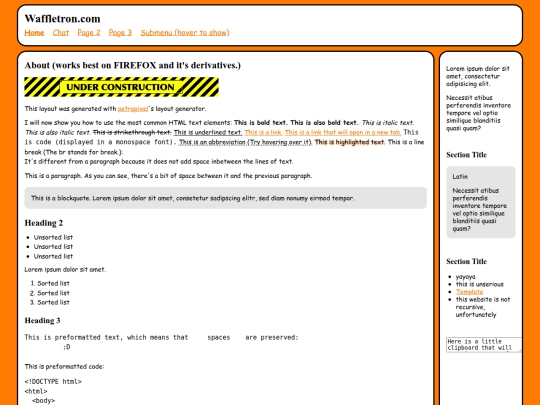This screenshot has width=540, height=405.
Task: Click the 'This is a link.' hyperlink
Action: click(263, 132)
